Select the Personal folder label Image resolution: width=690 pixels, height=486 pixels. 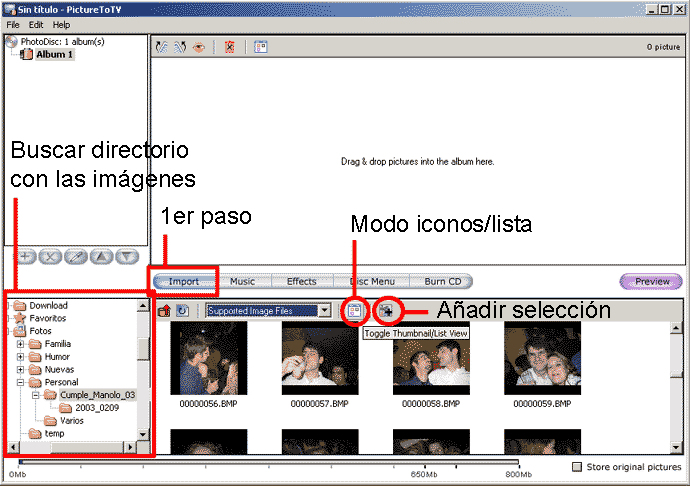[x=62, y=382]
